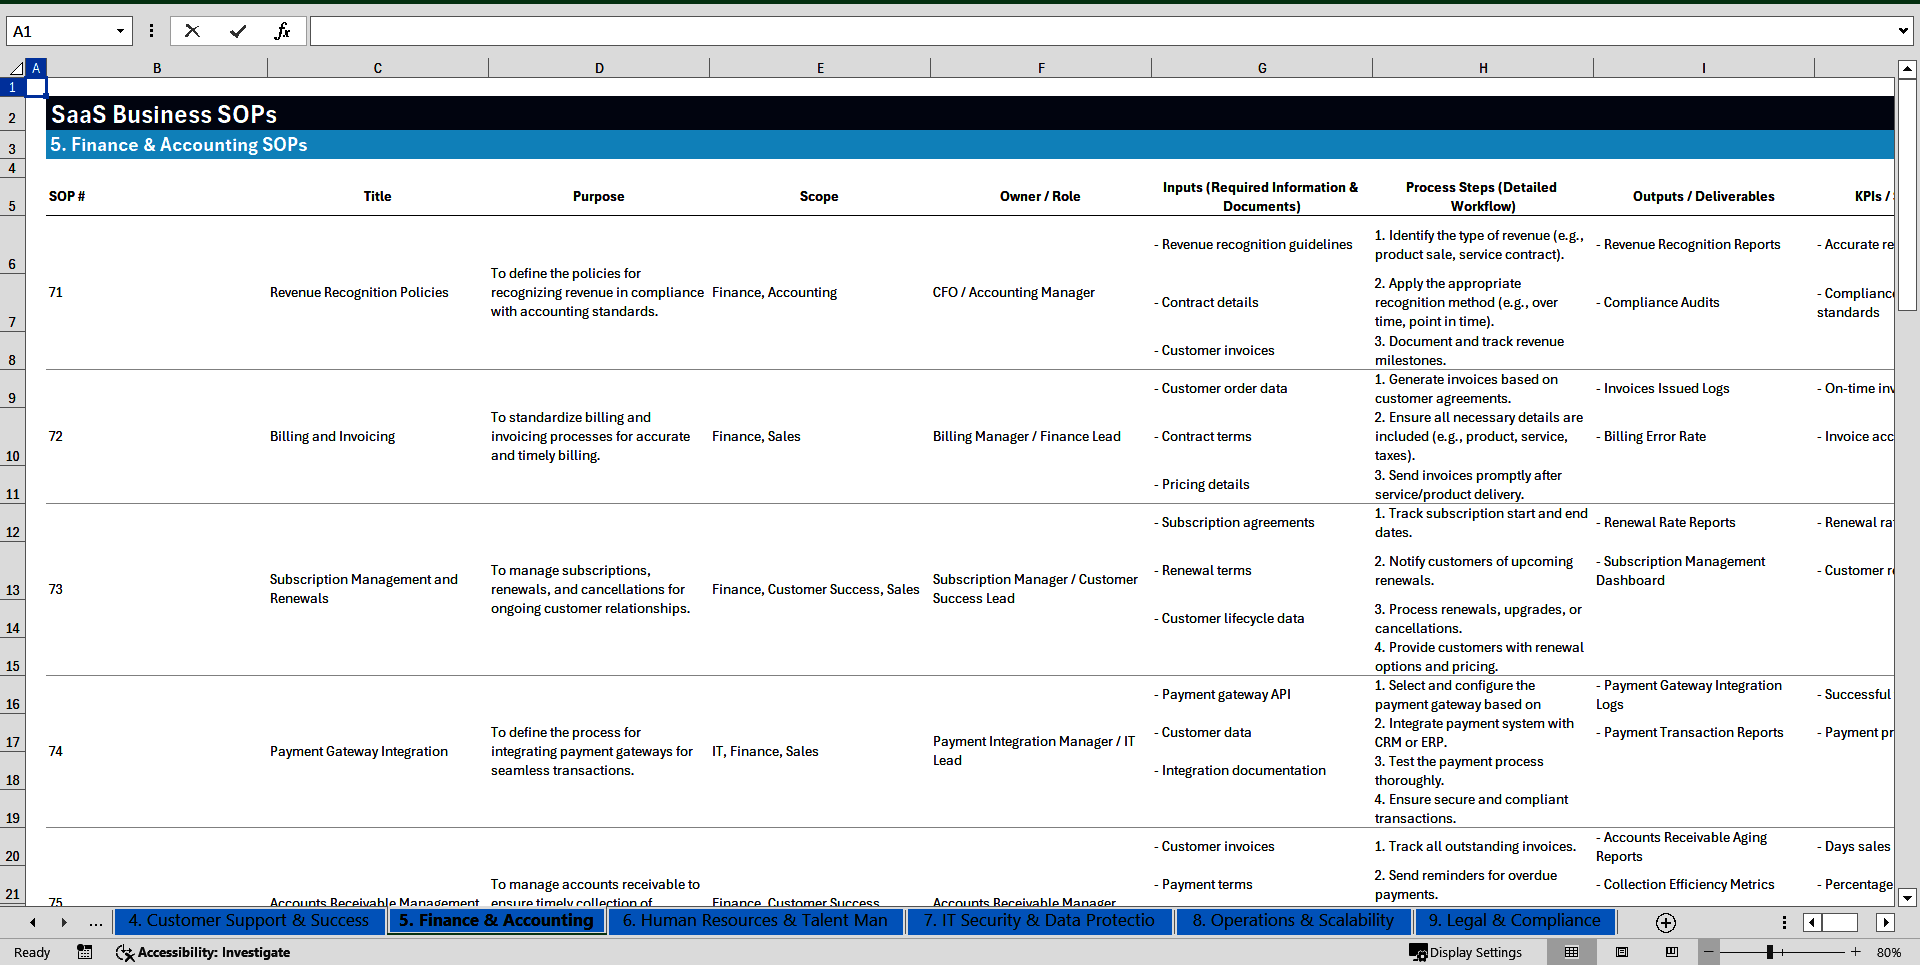
Task: Click the Cancel entry X icon
Action: coord(192,31)
